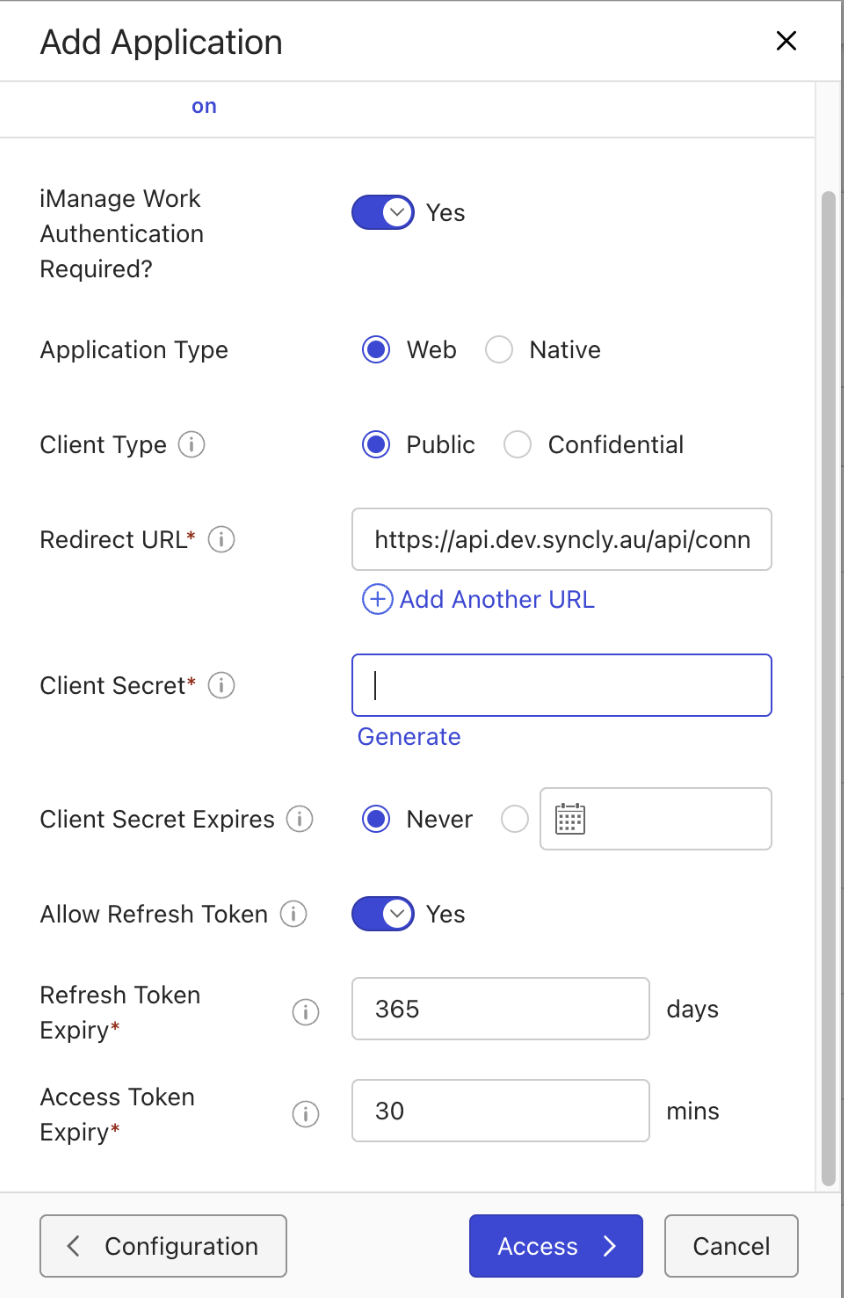
Task: Open the Refresh Token Expiry info tooltip
Action: (305, 1012)
